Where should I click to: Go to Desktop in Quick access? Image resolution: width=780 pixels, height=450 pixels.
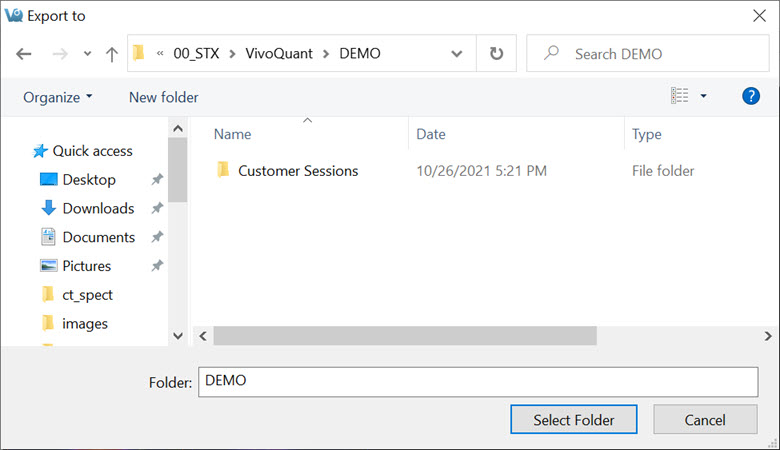[x=88, y=180]
